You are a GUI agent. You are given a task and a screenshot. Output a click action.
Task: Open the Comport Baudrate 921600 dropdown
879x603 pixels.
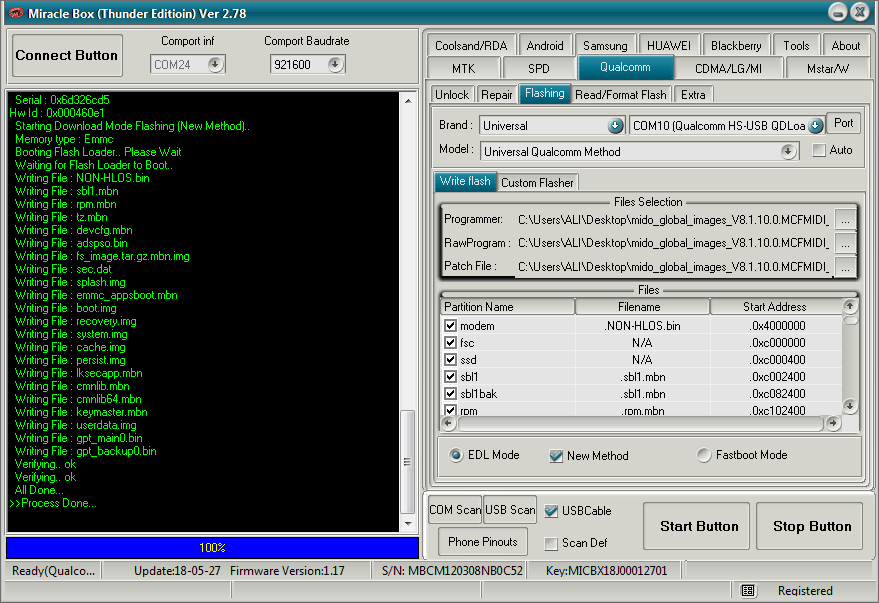(335, 64)
